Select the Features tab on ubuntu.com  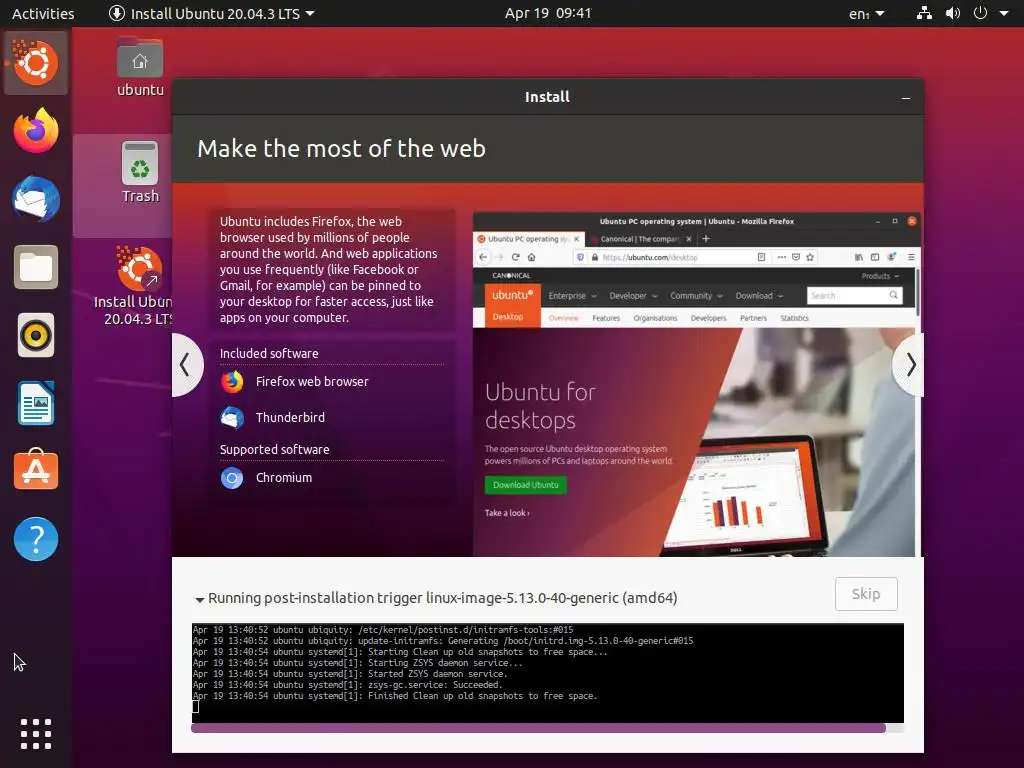606,318
